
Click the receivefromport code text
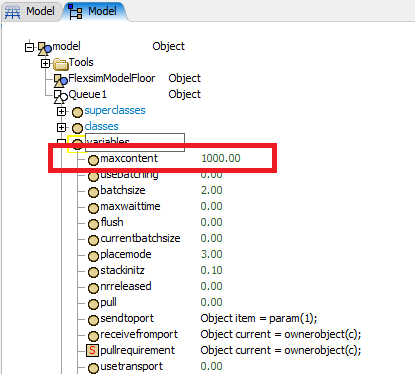point(281,334)
